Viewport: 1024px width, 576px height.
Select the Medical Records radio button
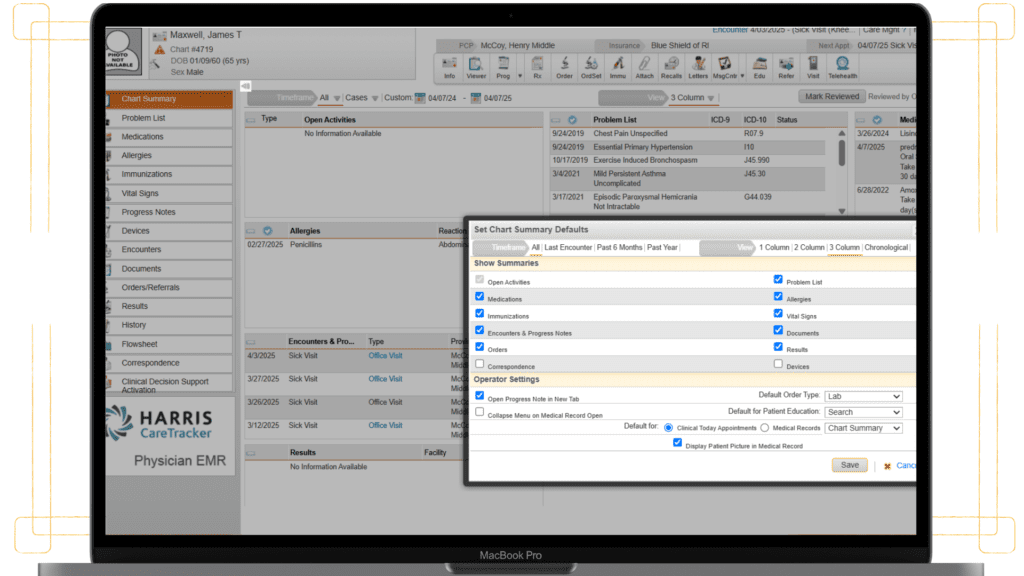(x=764, y=428)
